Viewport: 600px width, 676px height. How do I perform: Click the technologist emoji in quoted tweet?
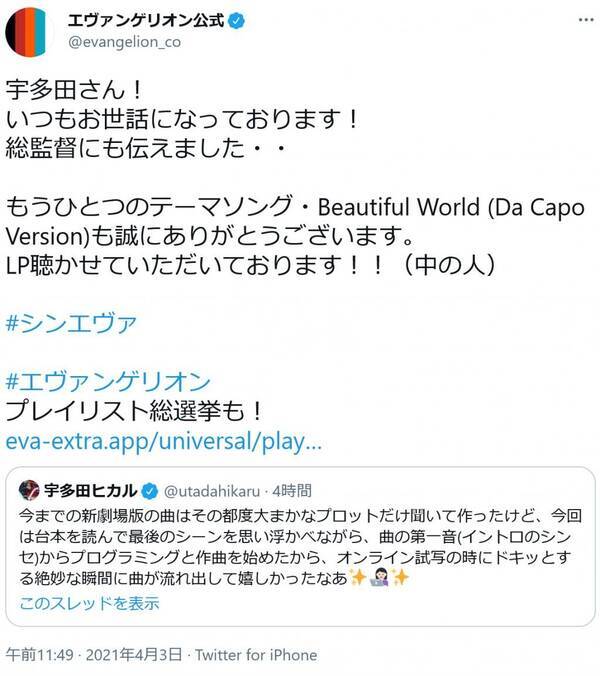[x=379, y=577]
